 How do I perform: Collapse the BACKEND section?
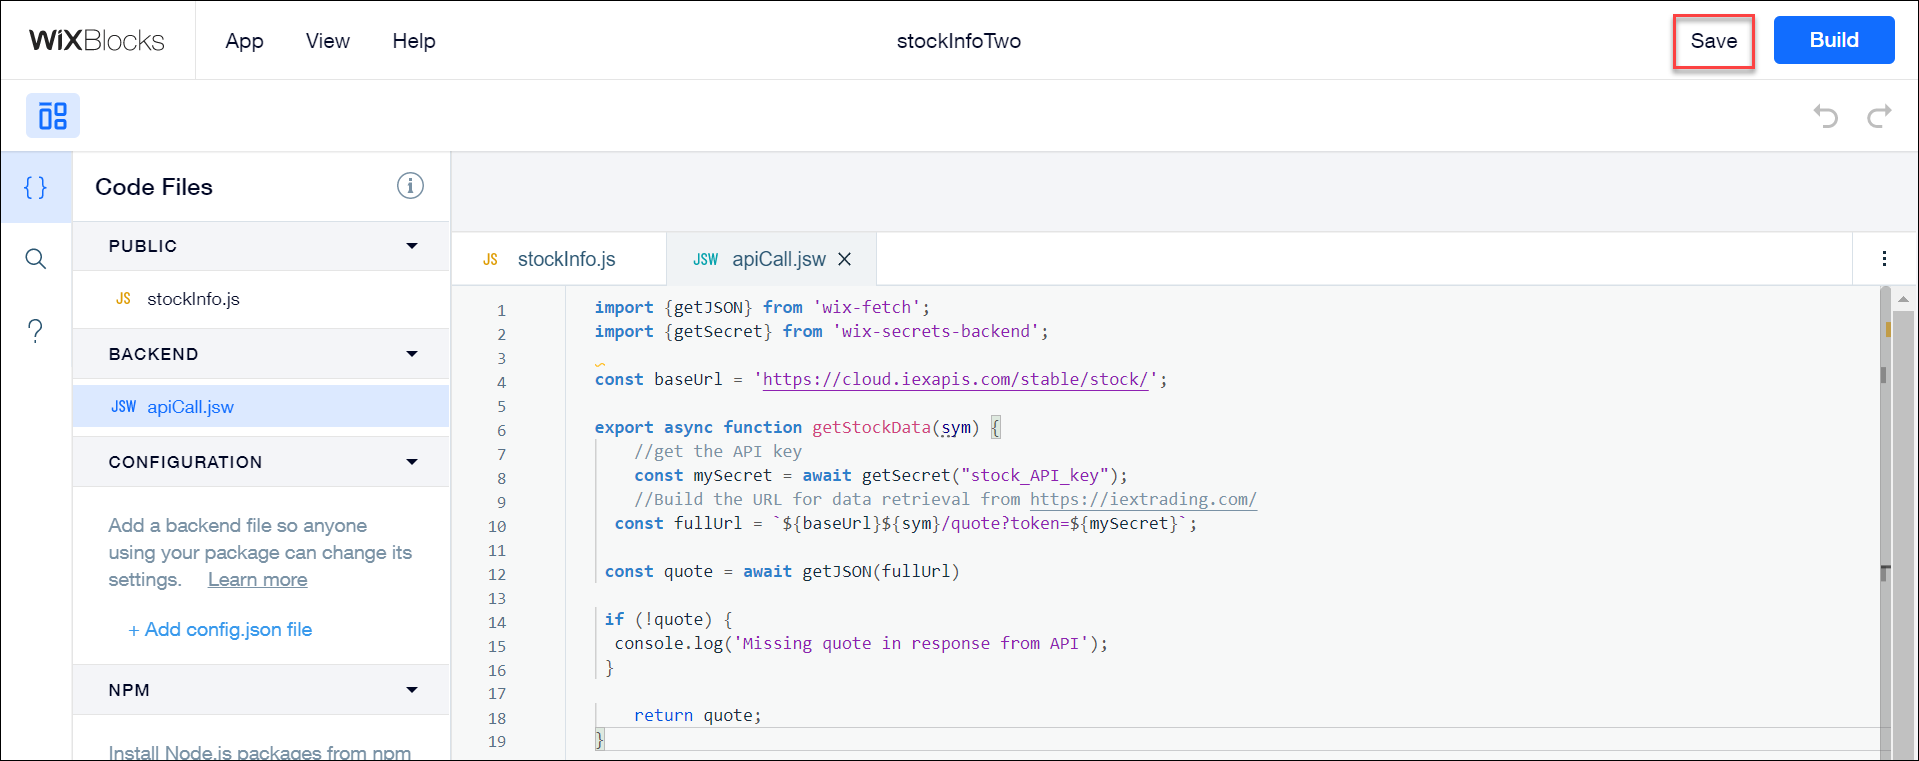412,354
